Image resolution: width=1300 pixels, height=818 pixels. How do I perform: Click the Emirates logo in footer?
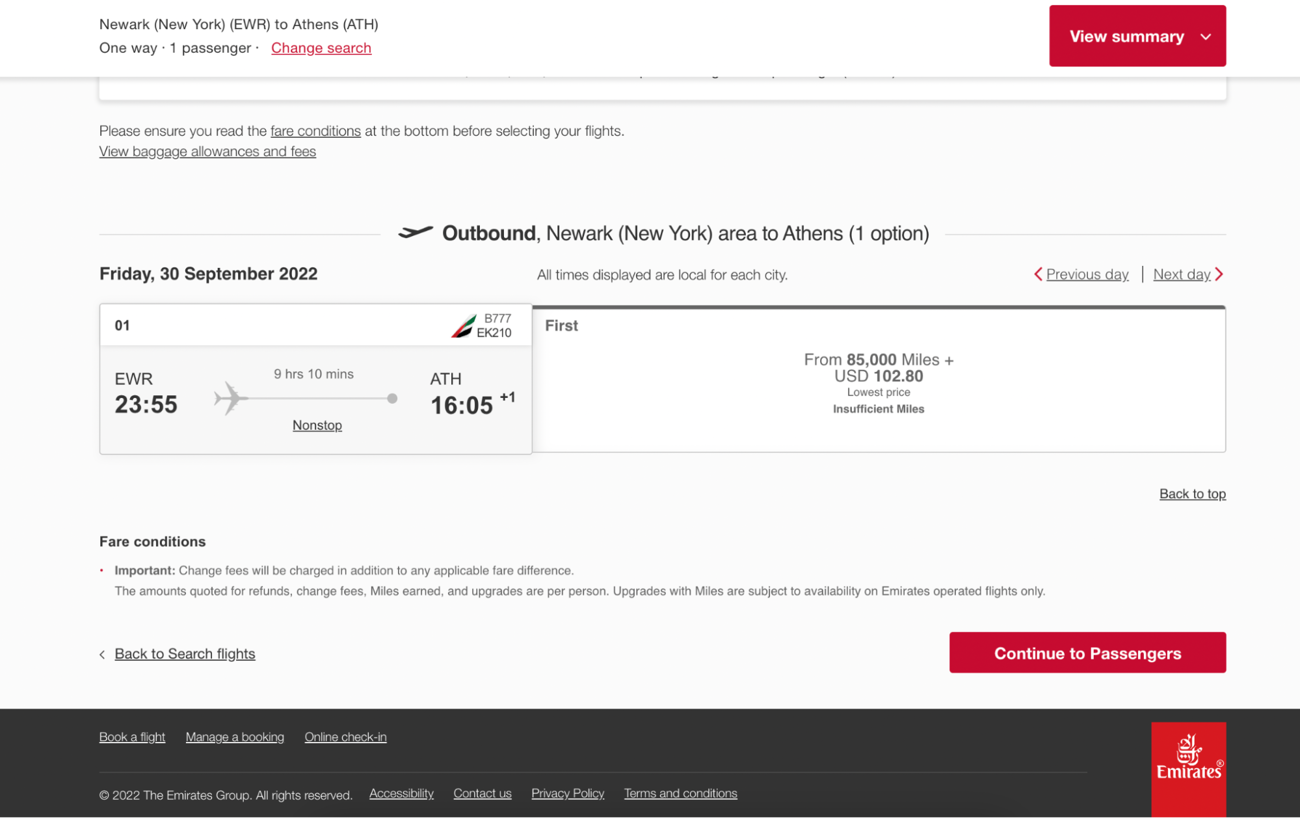(1188, 769)
